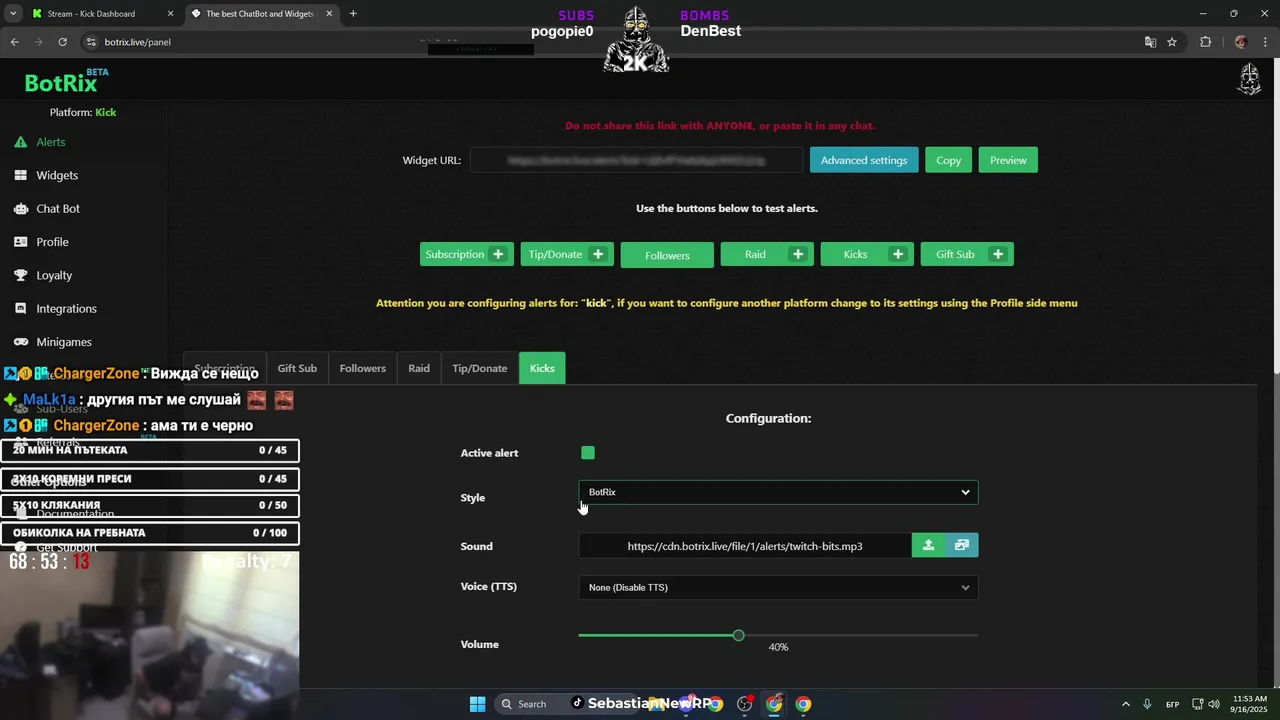Close the Stream - Kick Dashboard tab

(x=170, y=14)
